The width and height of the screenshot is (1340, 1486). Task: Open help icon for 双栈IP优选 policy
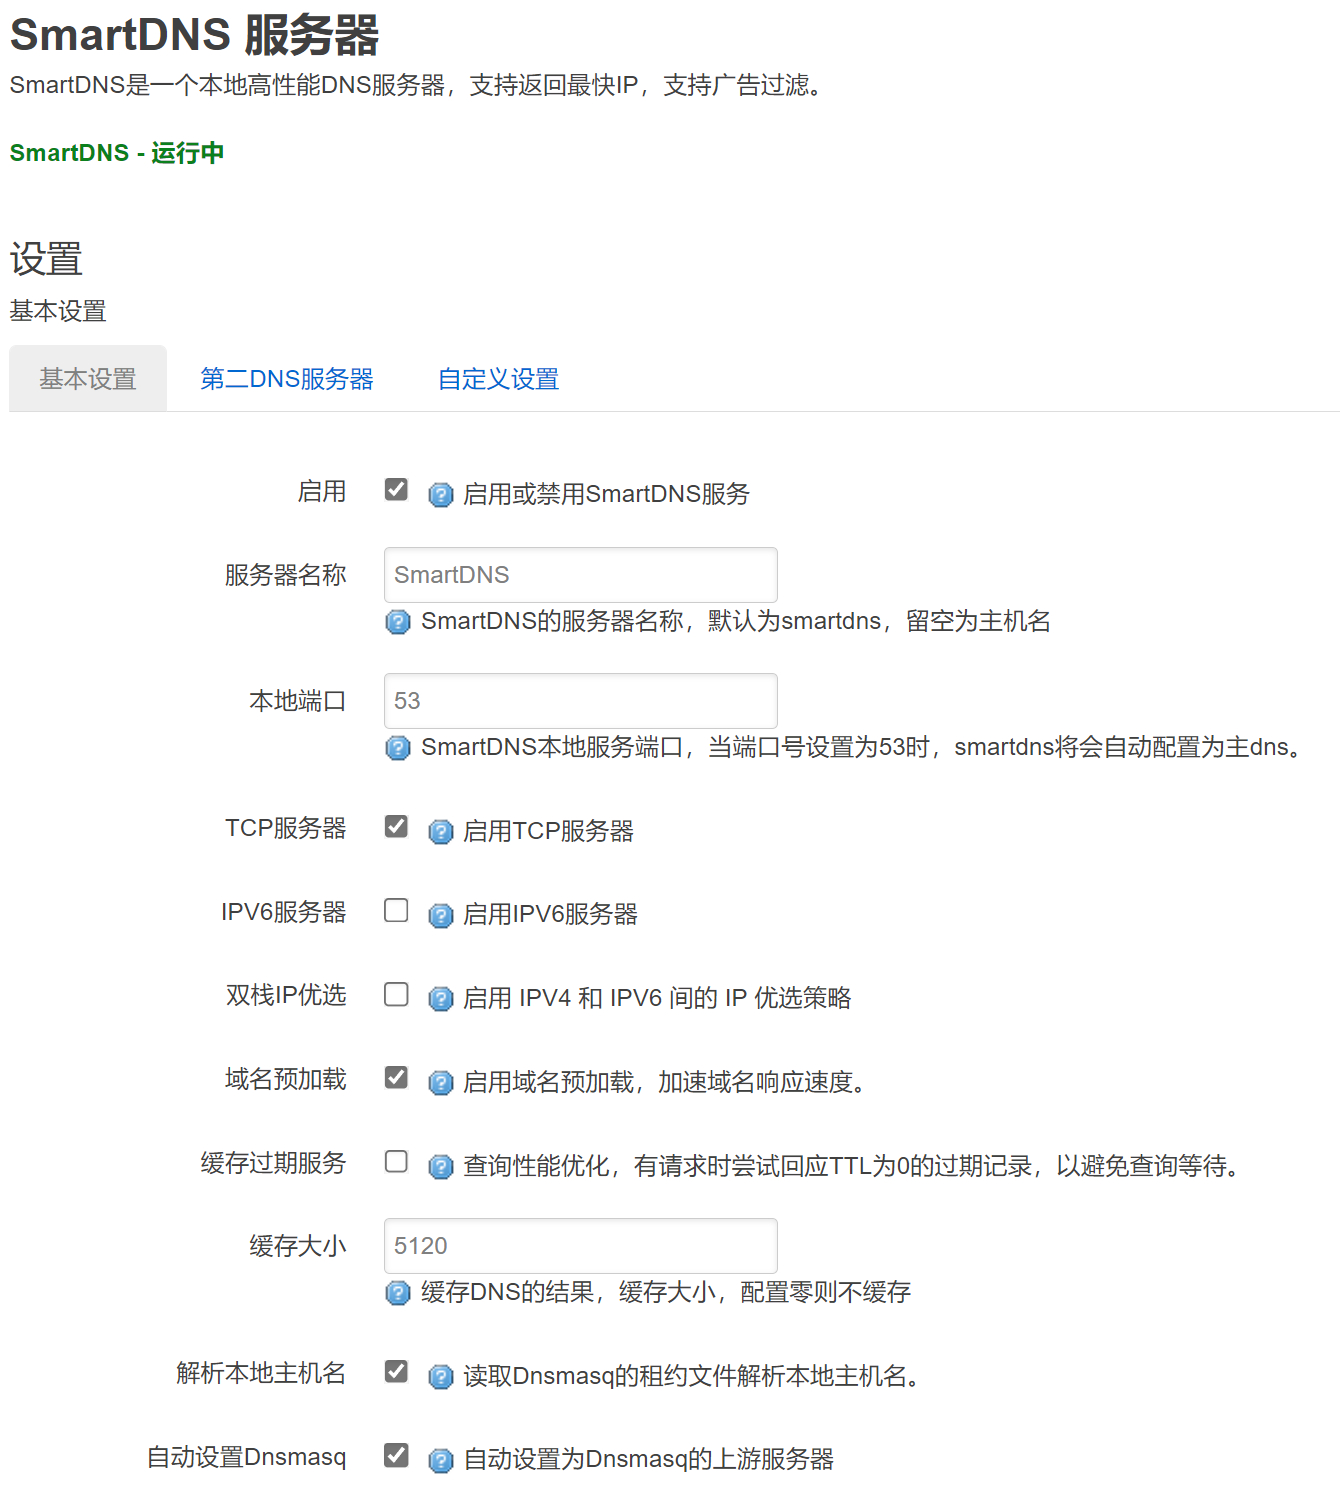coord(440,998)
